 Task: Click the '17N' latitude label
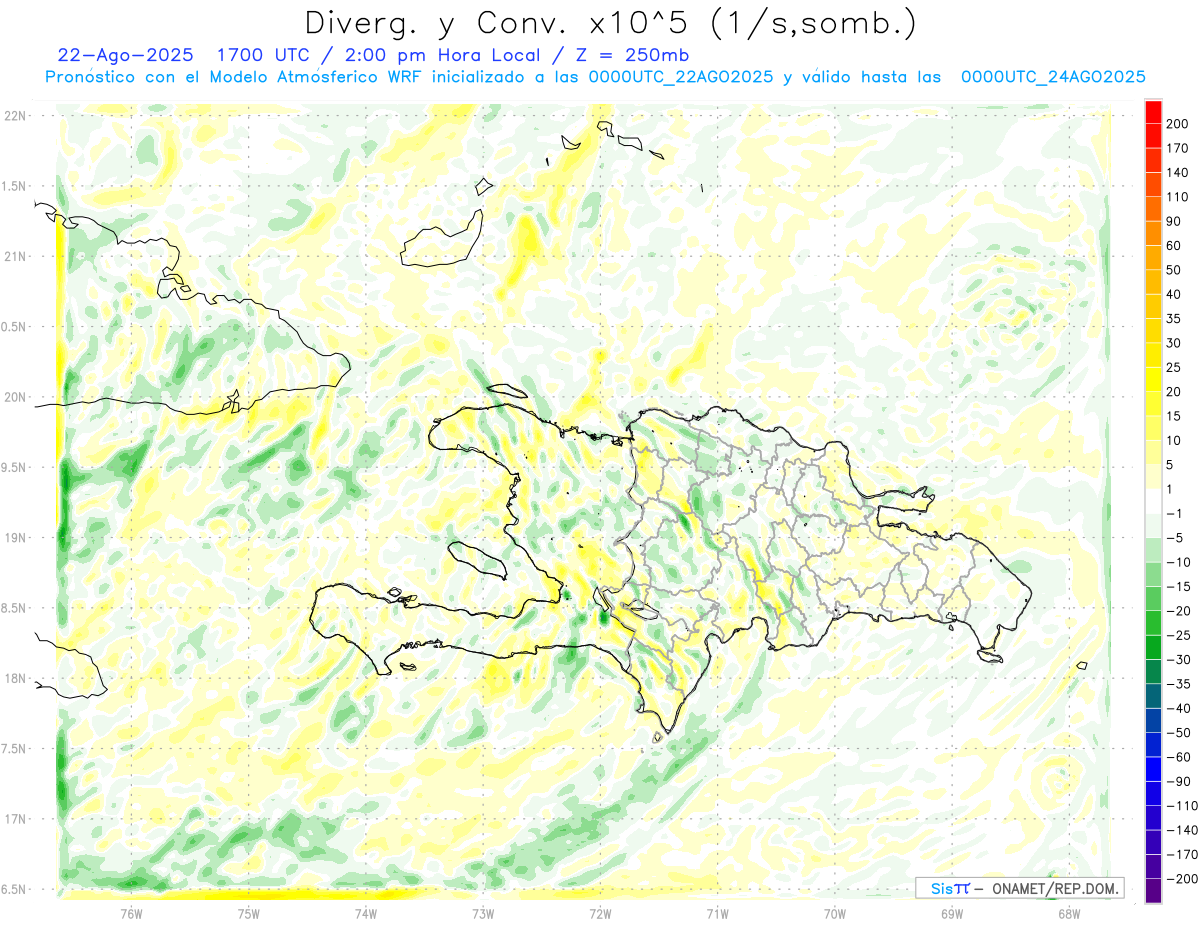pyautogui.click(x=16, y=818)
